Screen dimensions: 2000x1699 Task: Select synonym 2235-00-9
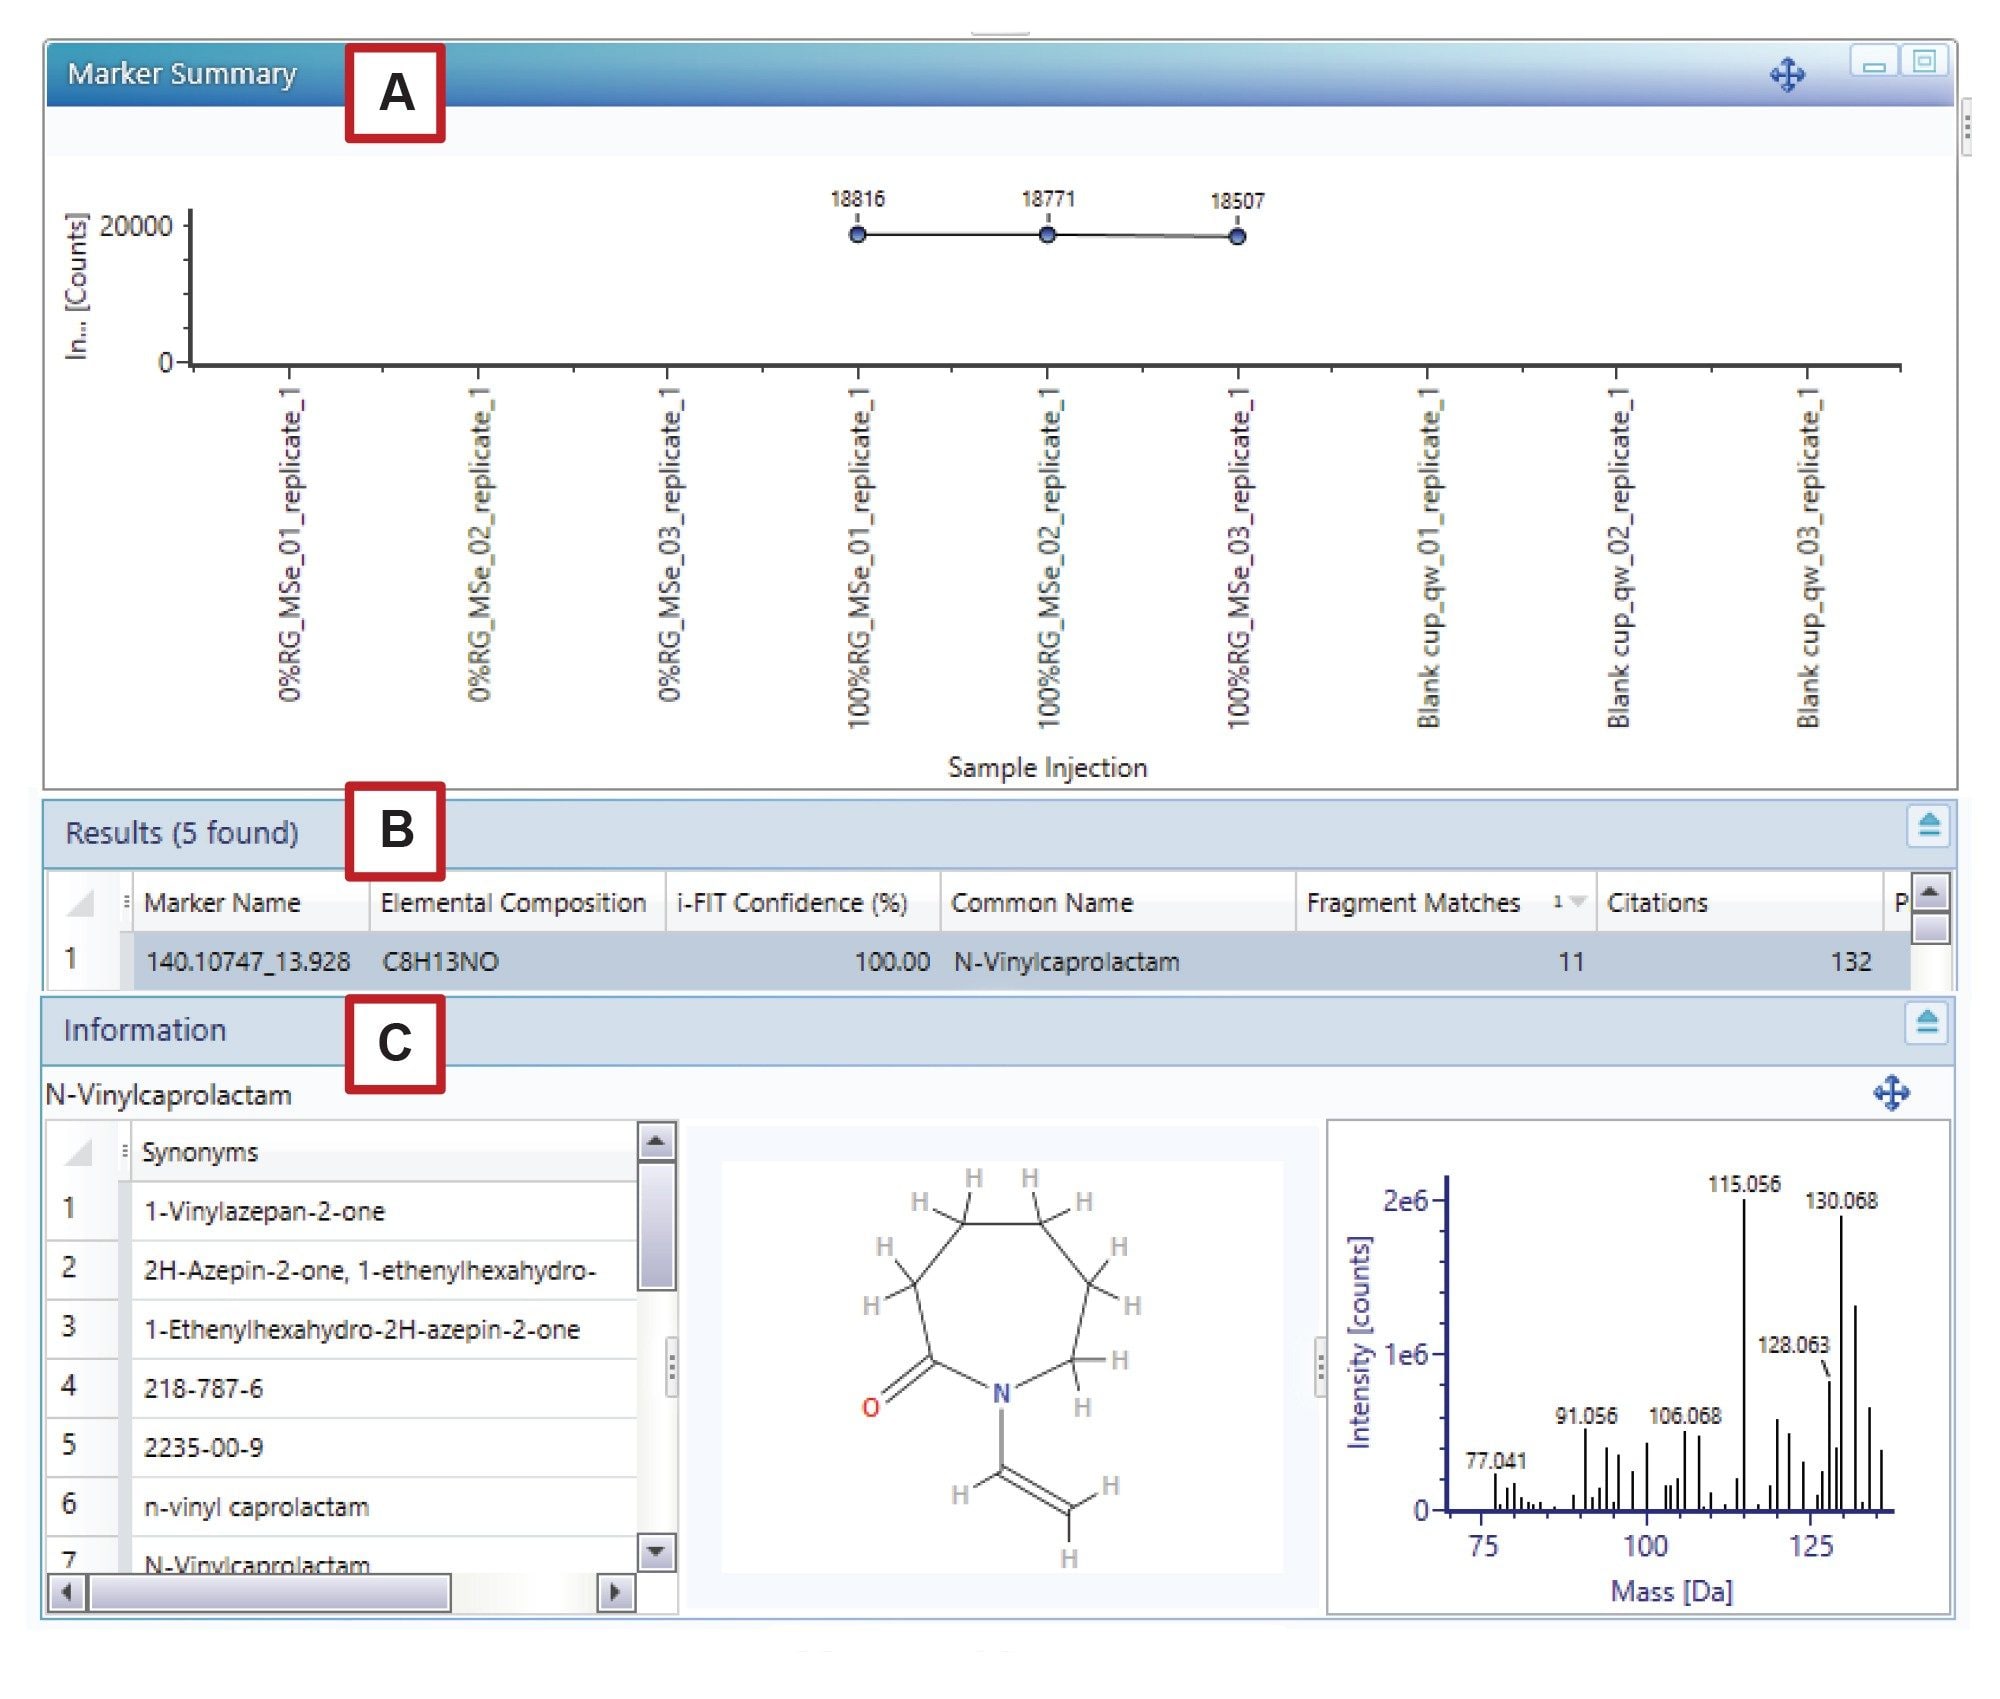click(x=384, y=1448)
